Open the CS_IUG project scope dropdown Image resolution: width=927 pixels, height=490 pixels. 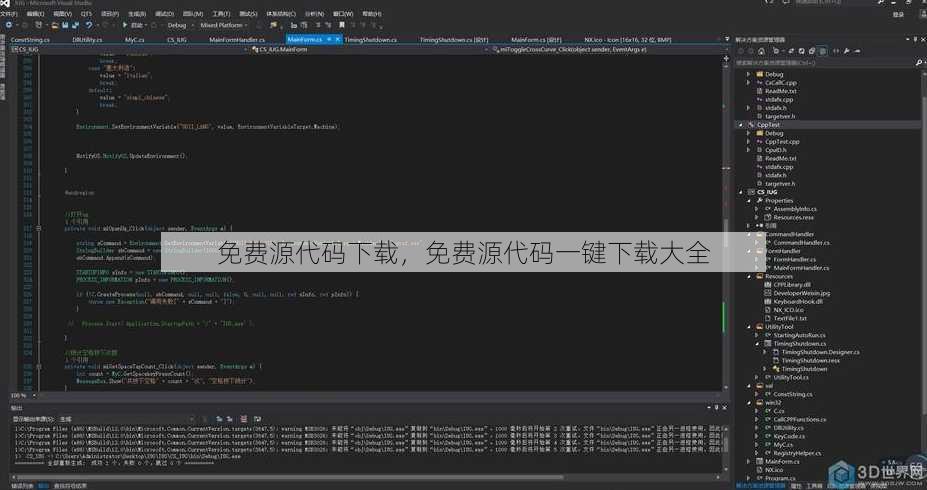(x=130, y=50)
